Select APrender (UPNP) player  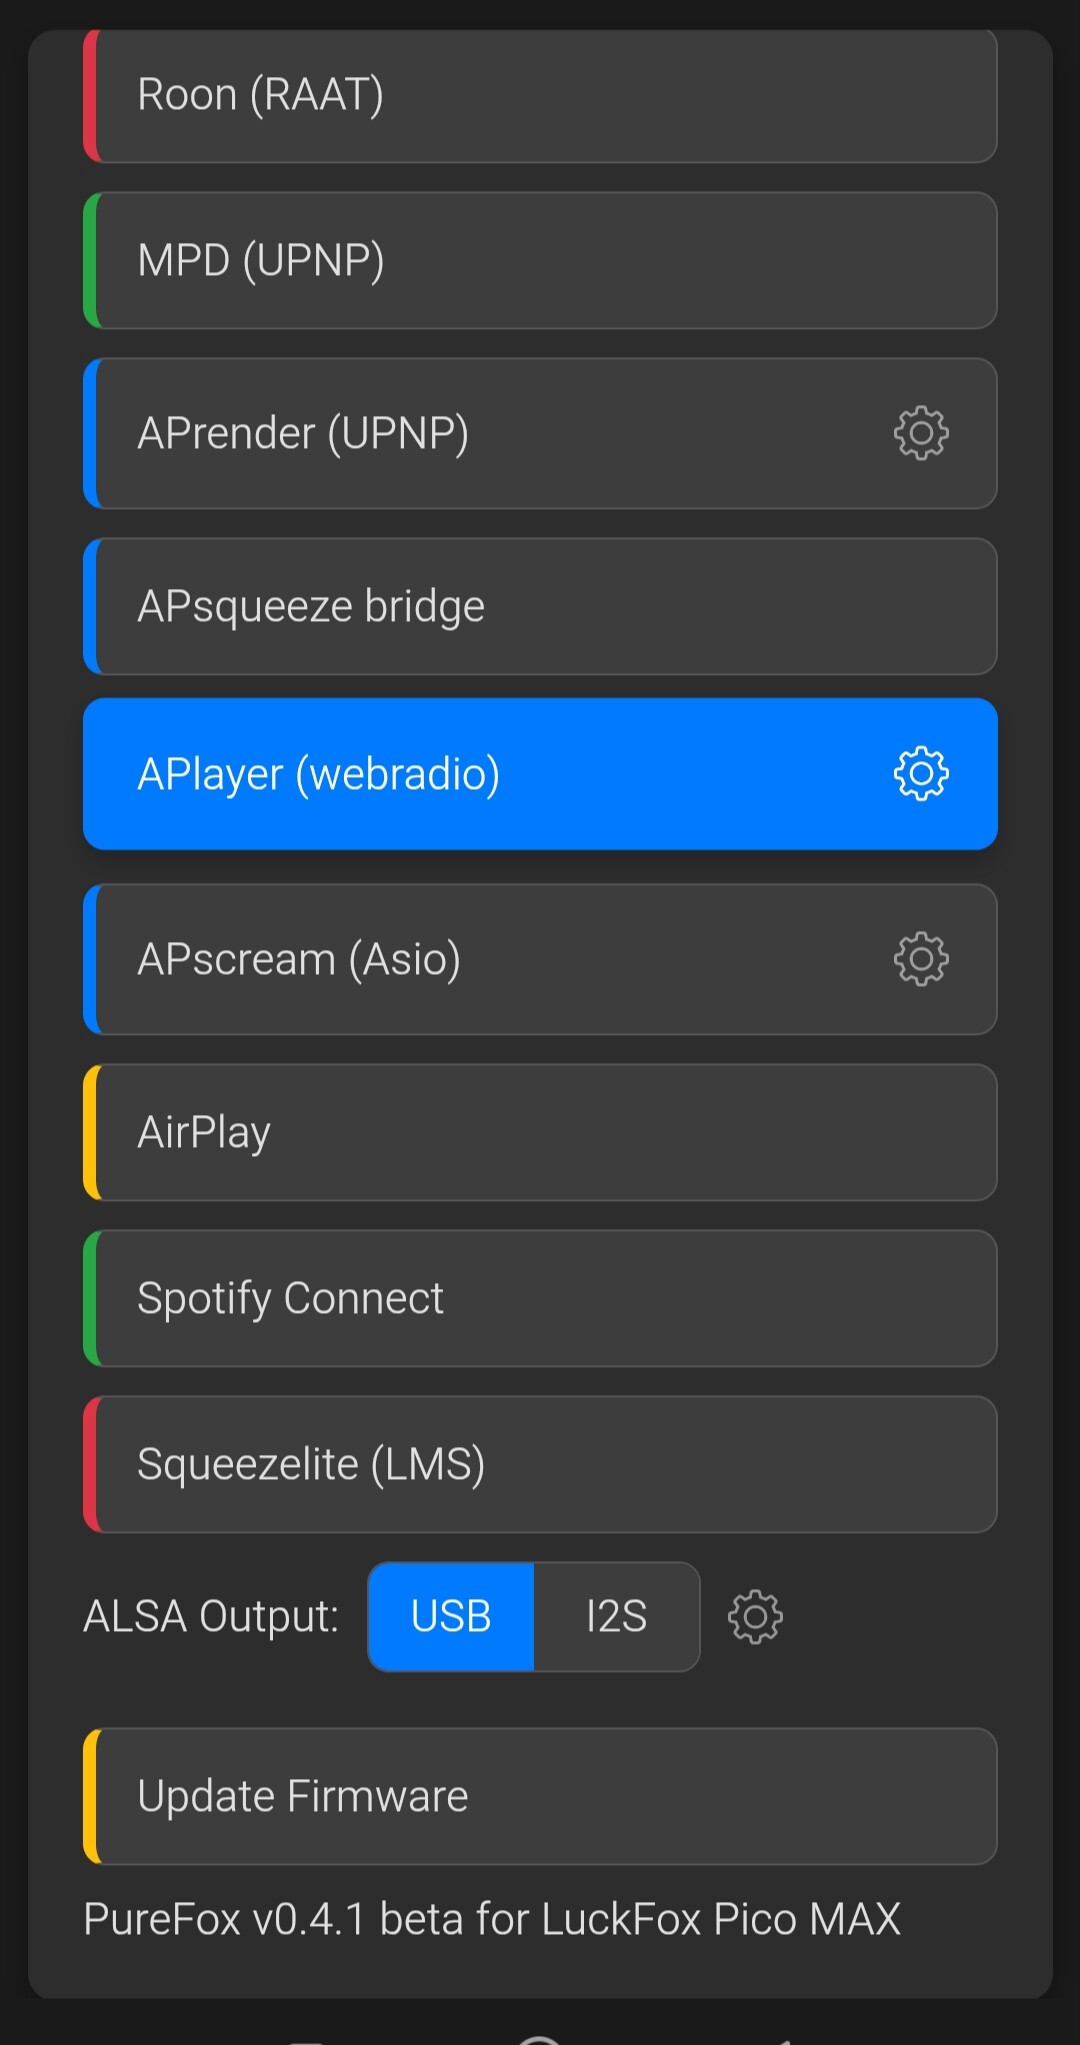(540, 433)
